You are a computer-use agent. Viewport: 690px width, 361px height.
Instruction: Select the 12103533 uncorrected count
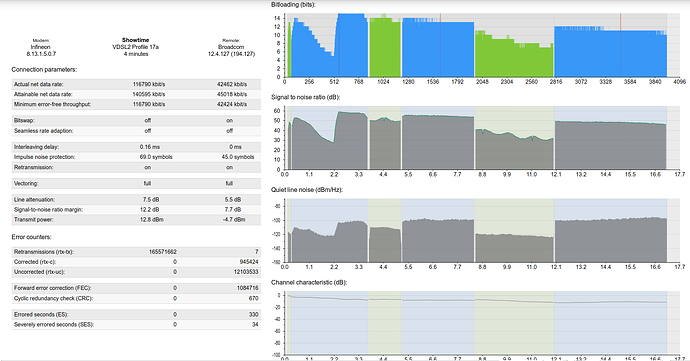[x=246, y=272]
